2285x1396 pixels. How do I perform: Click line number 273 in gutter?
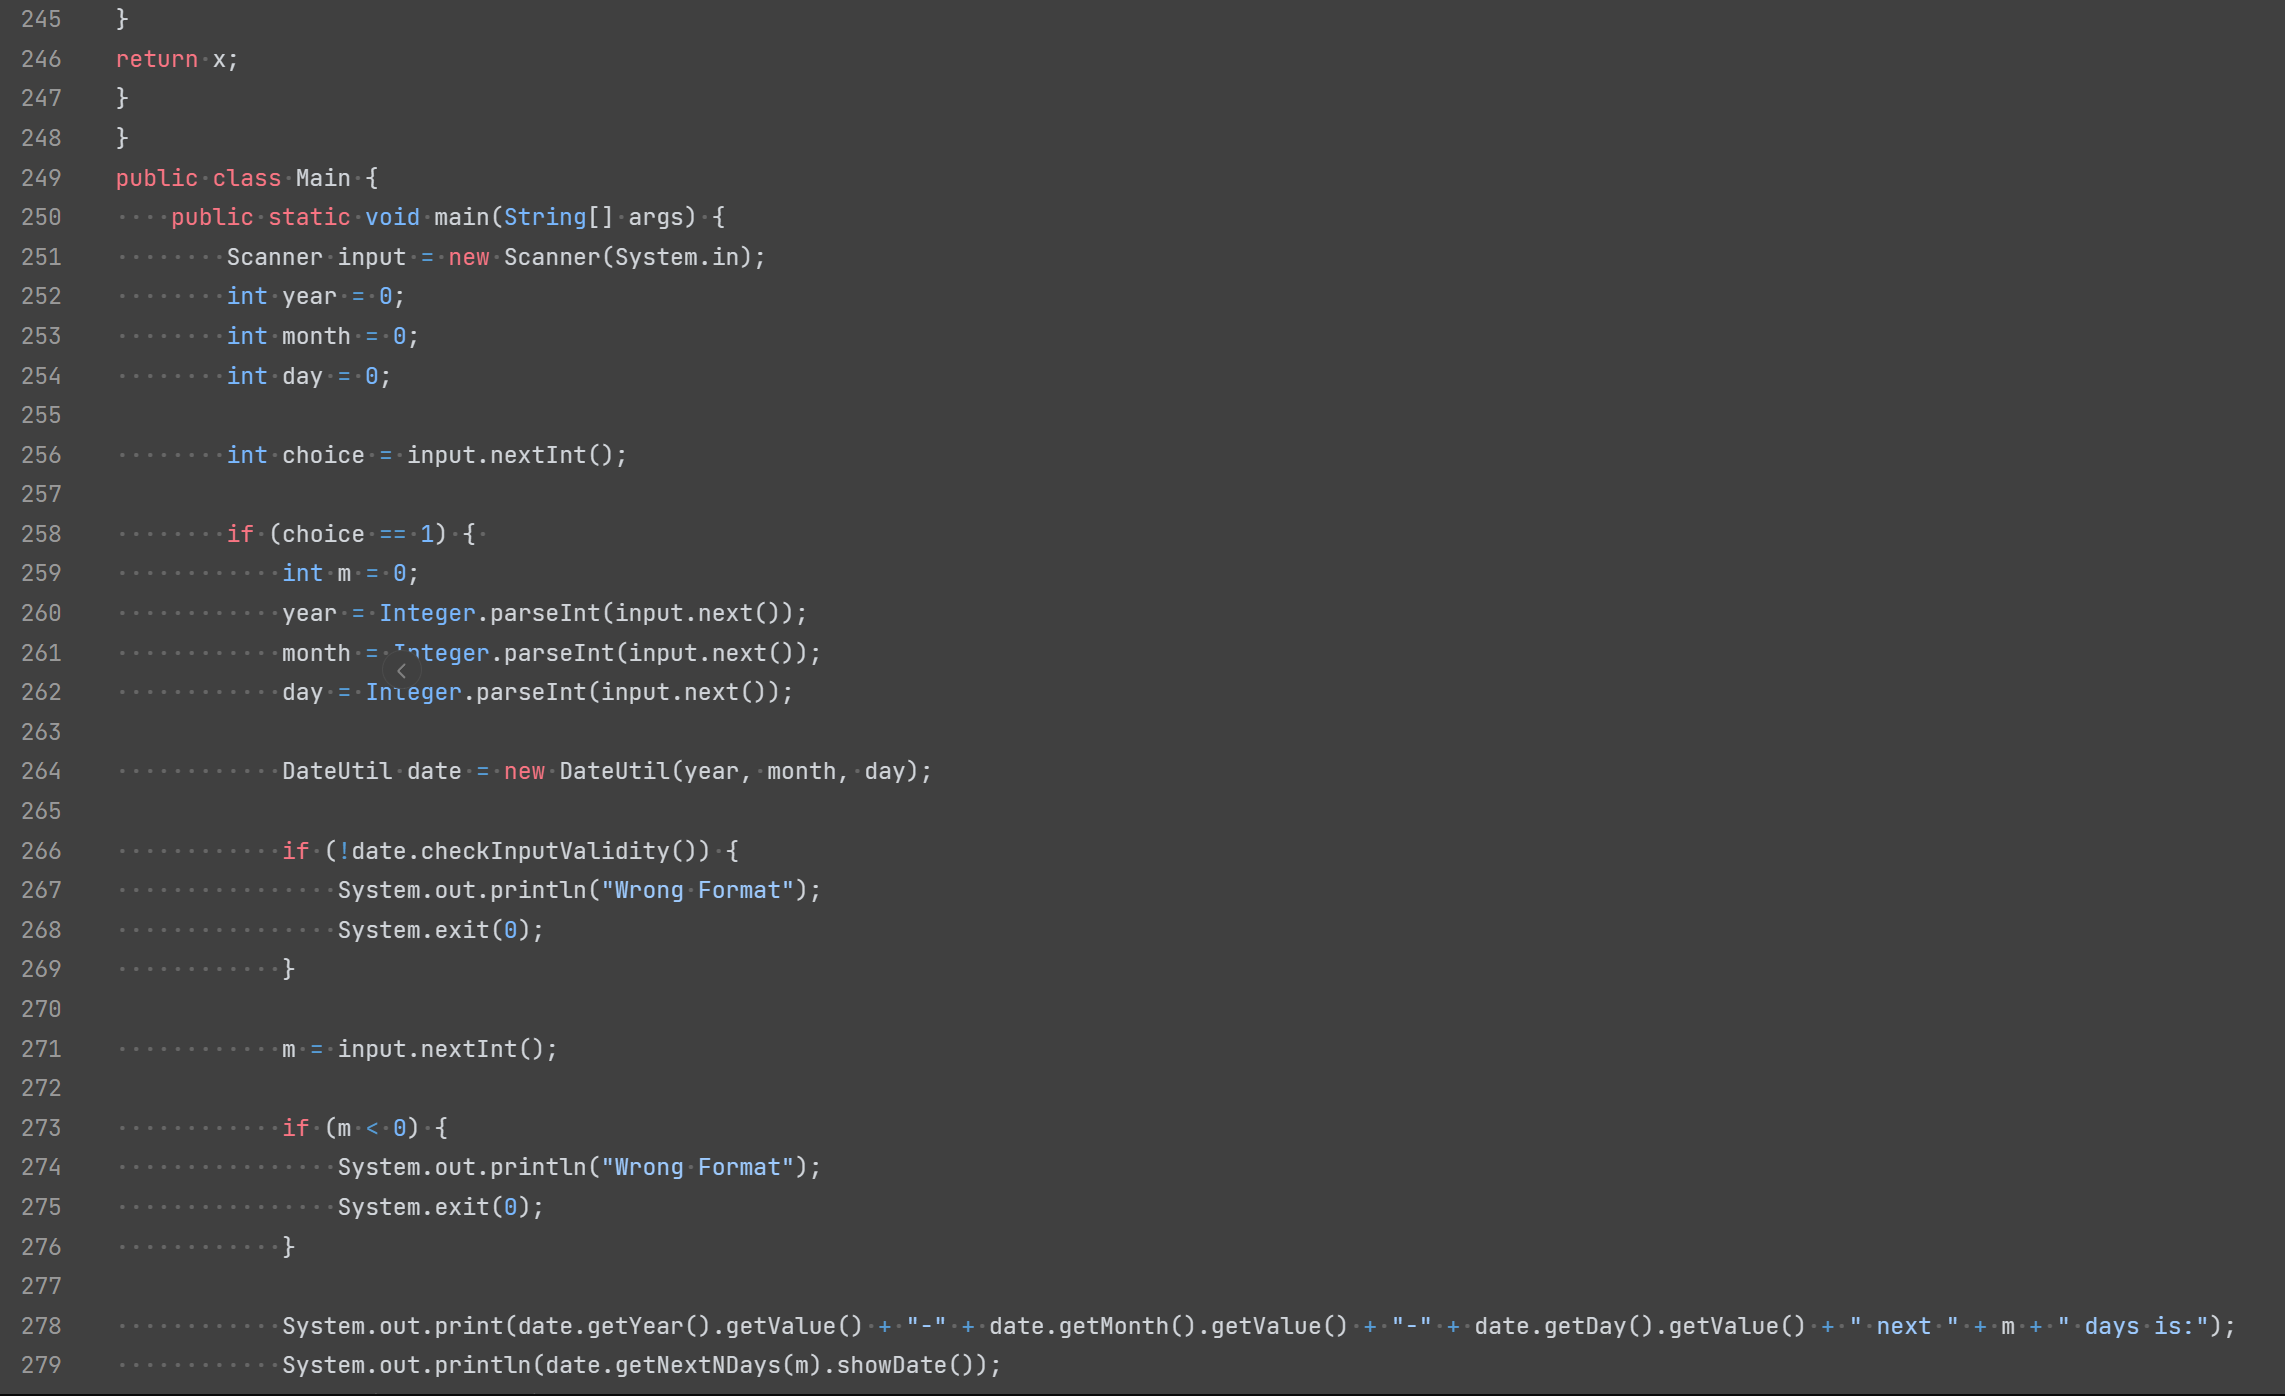coord(41,1128)
